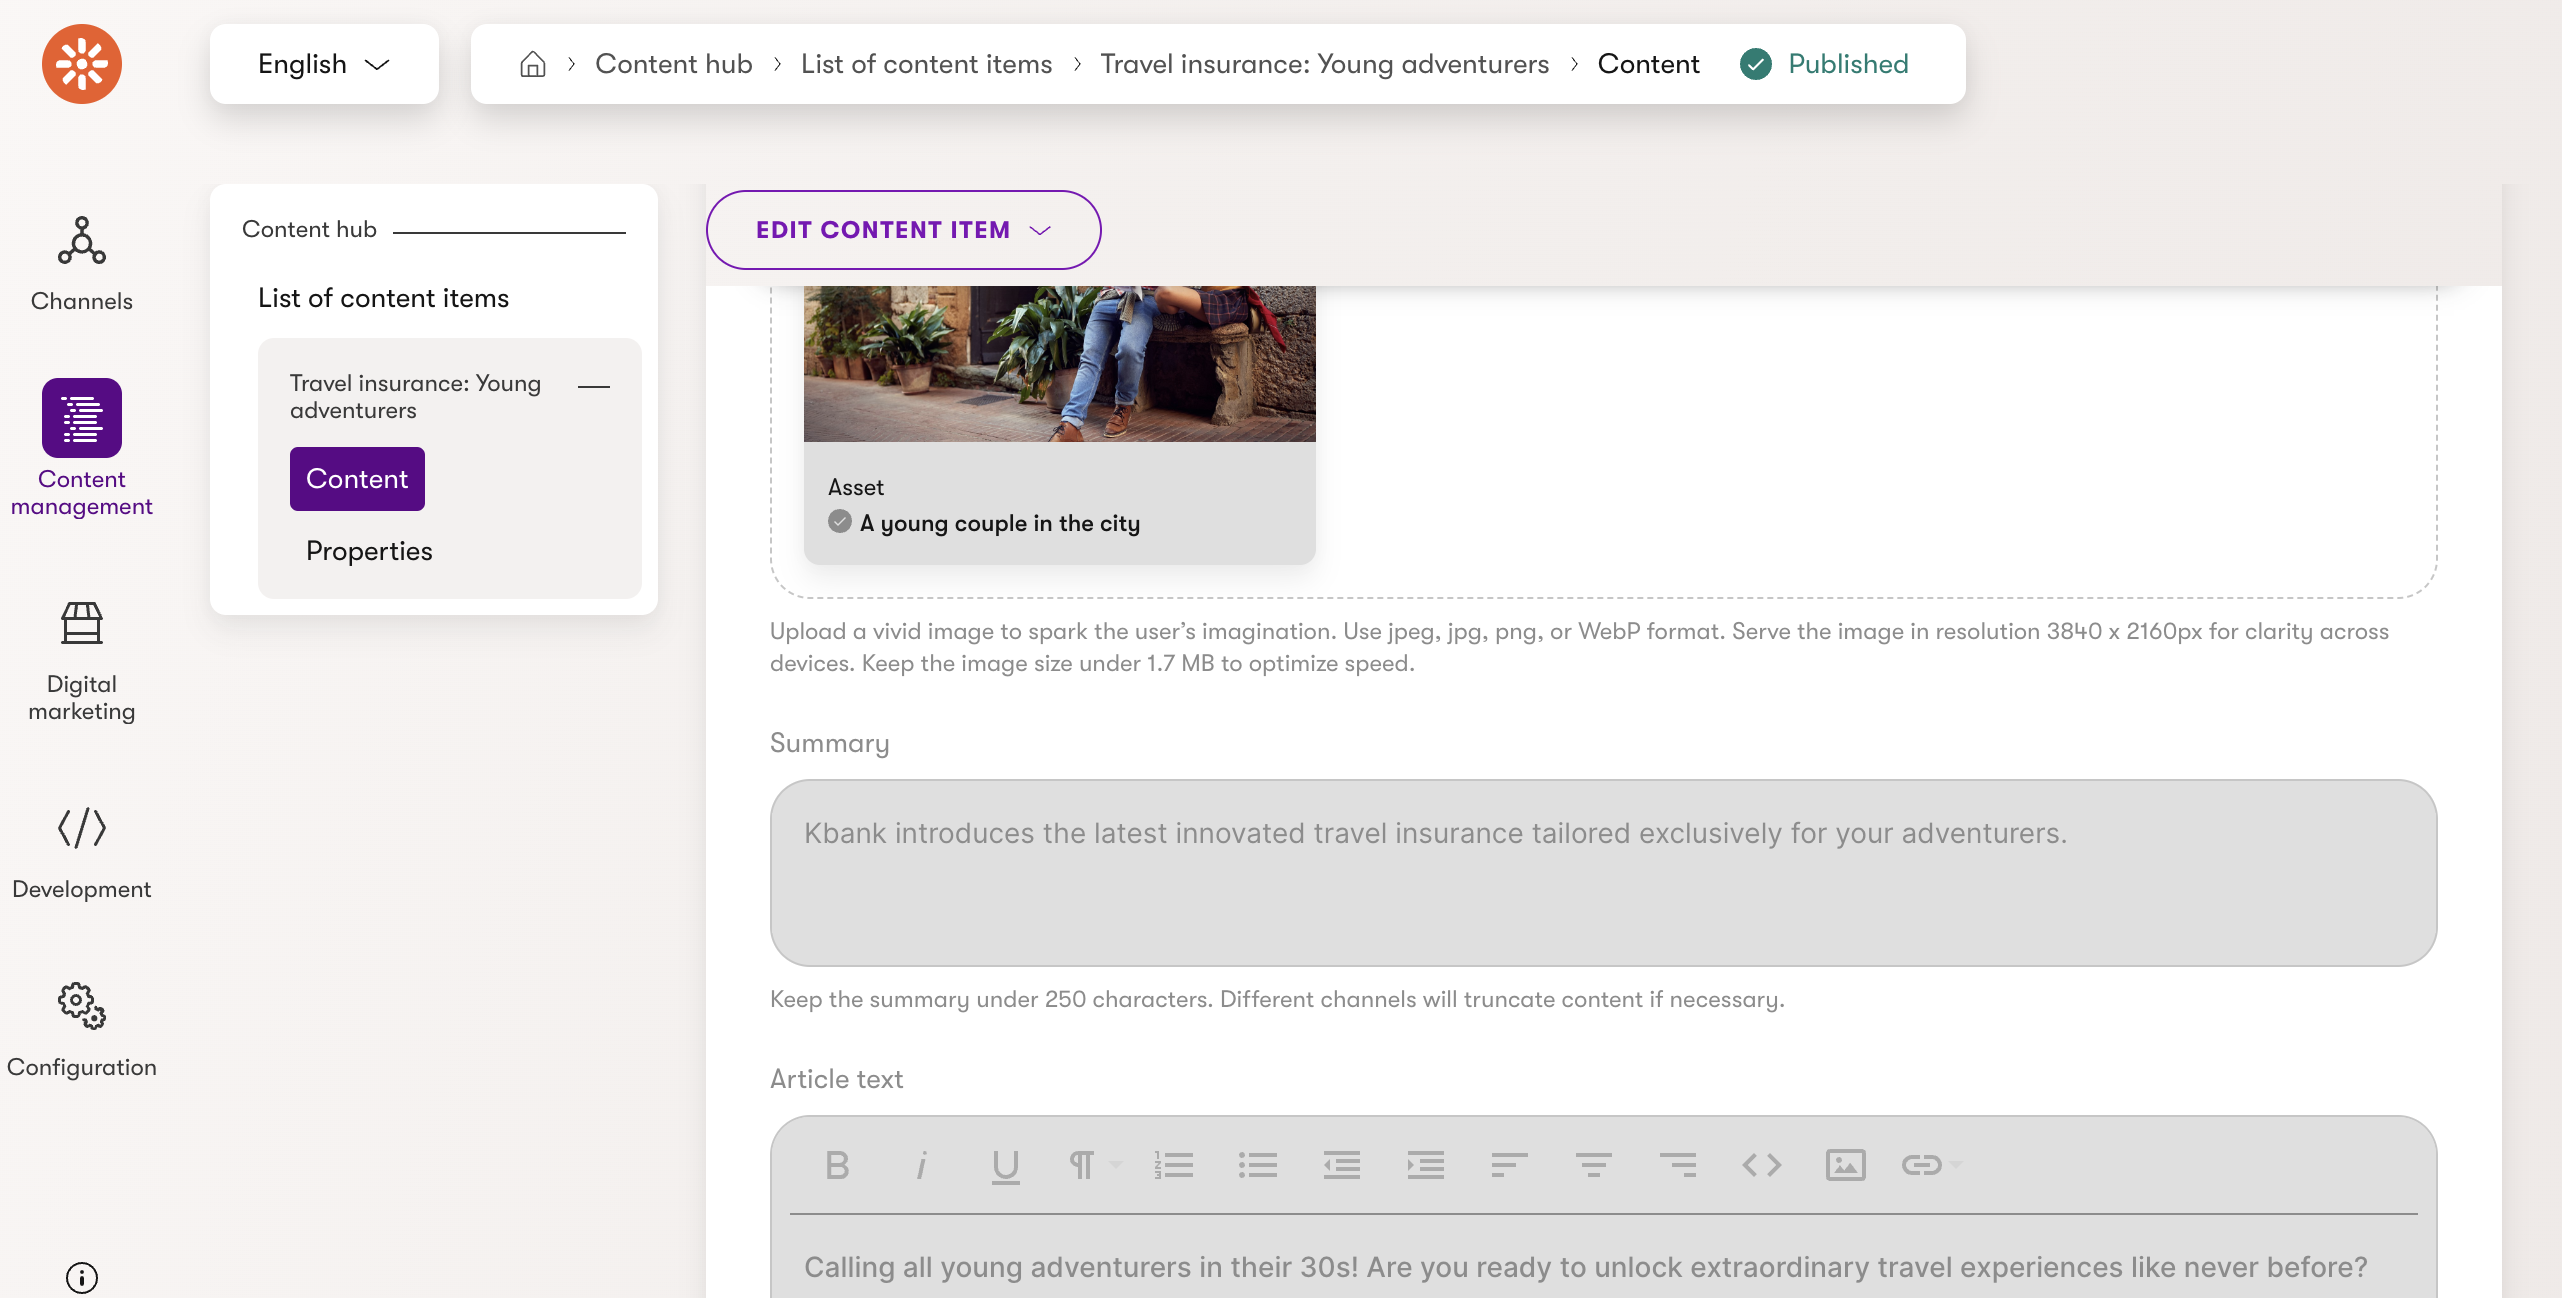Viewport: 2562px width, 1298px height.
Task: Open Digital marketing section
Action: coord(82,660)
